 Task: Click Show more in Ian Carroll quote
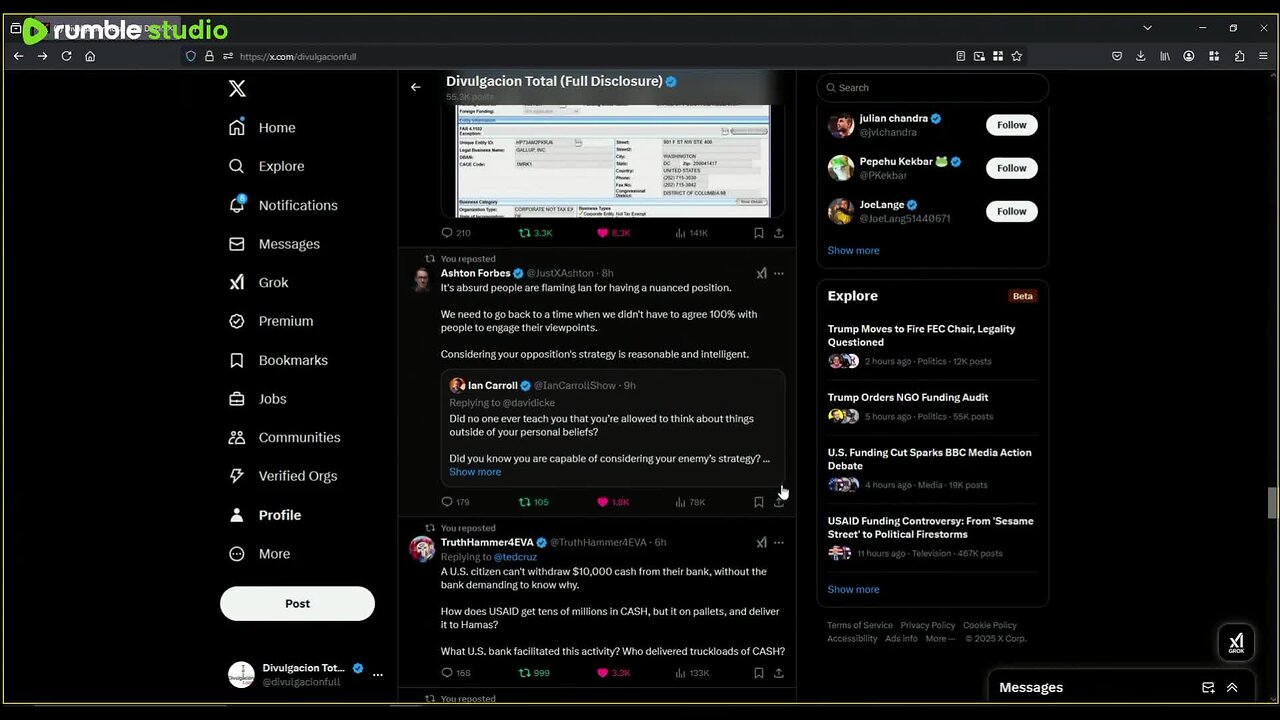point(475,472)
